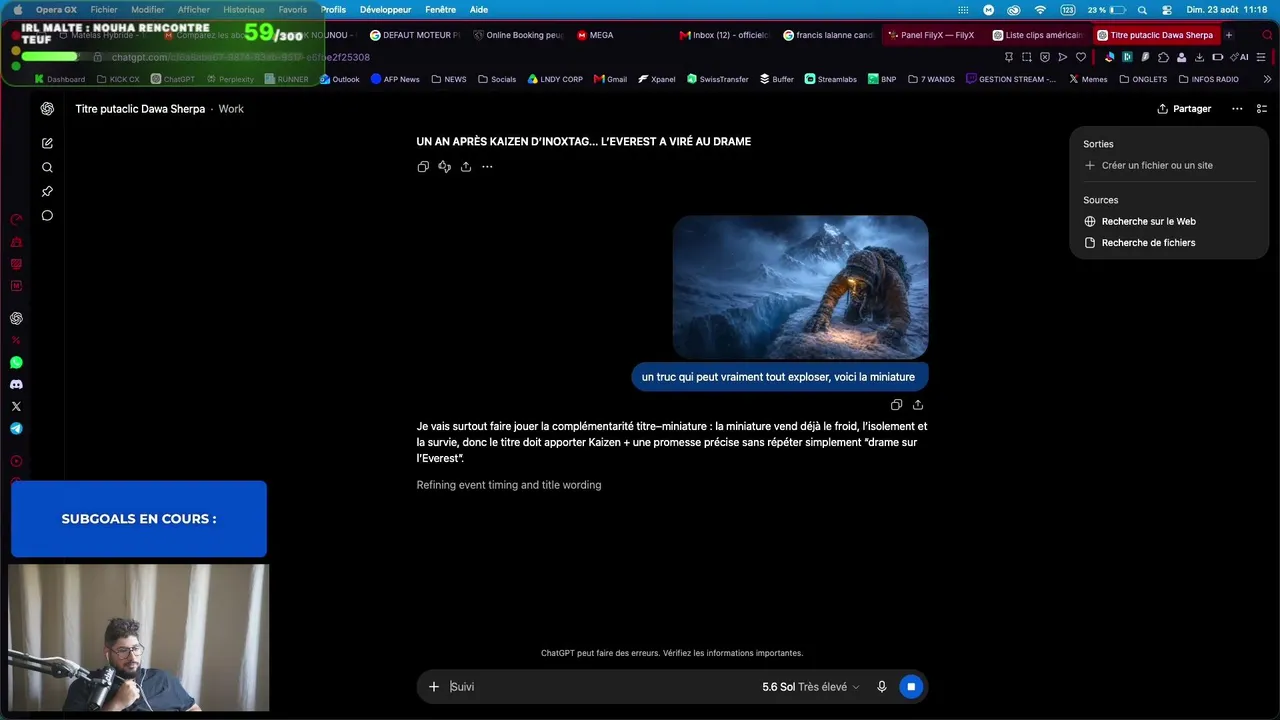Click the heart icon in the address bar

pyautogui.click(x=1081, y=57)
